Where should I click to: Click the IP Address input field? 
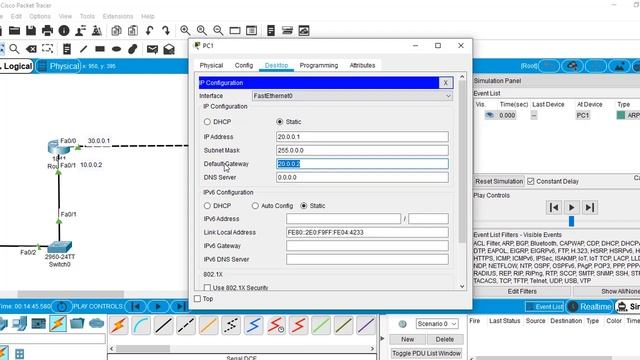pos(362,137)
